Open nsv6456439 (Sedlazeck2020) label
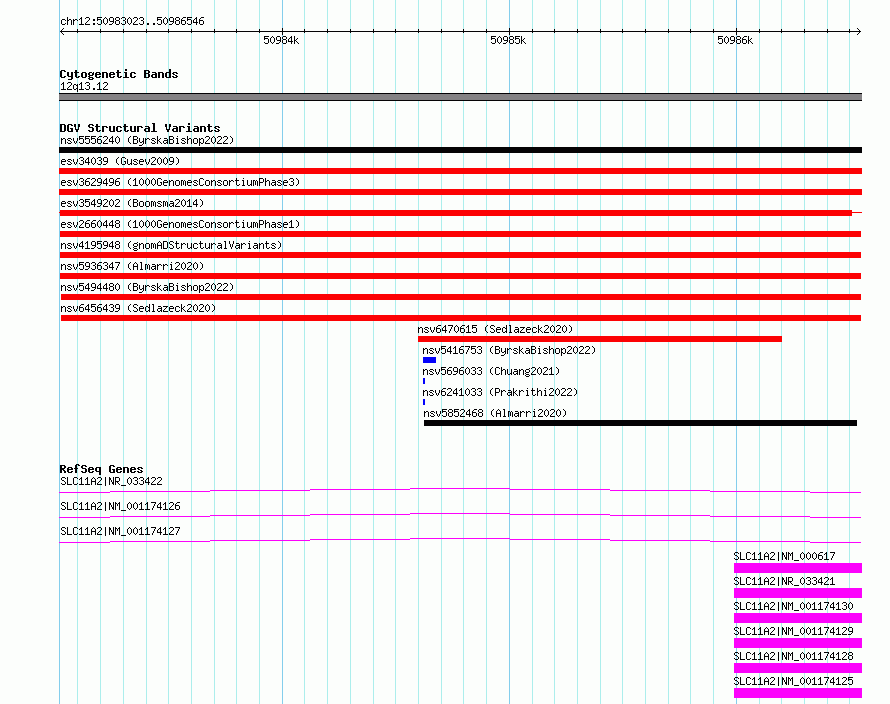This screenshot has width=890, height=704. click(138, 308)
